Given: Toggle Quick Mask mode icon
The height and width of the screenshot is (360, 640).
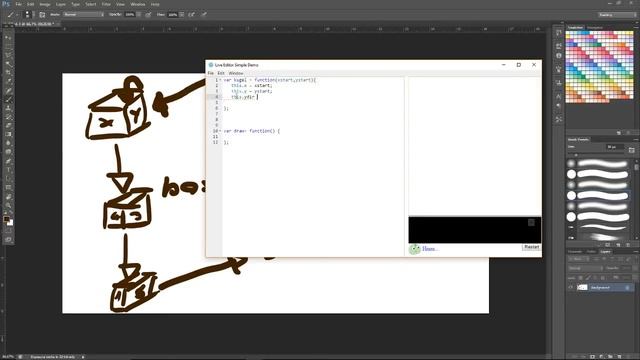Looking at the screenshot, I should (8, 231).
